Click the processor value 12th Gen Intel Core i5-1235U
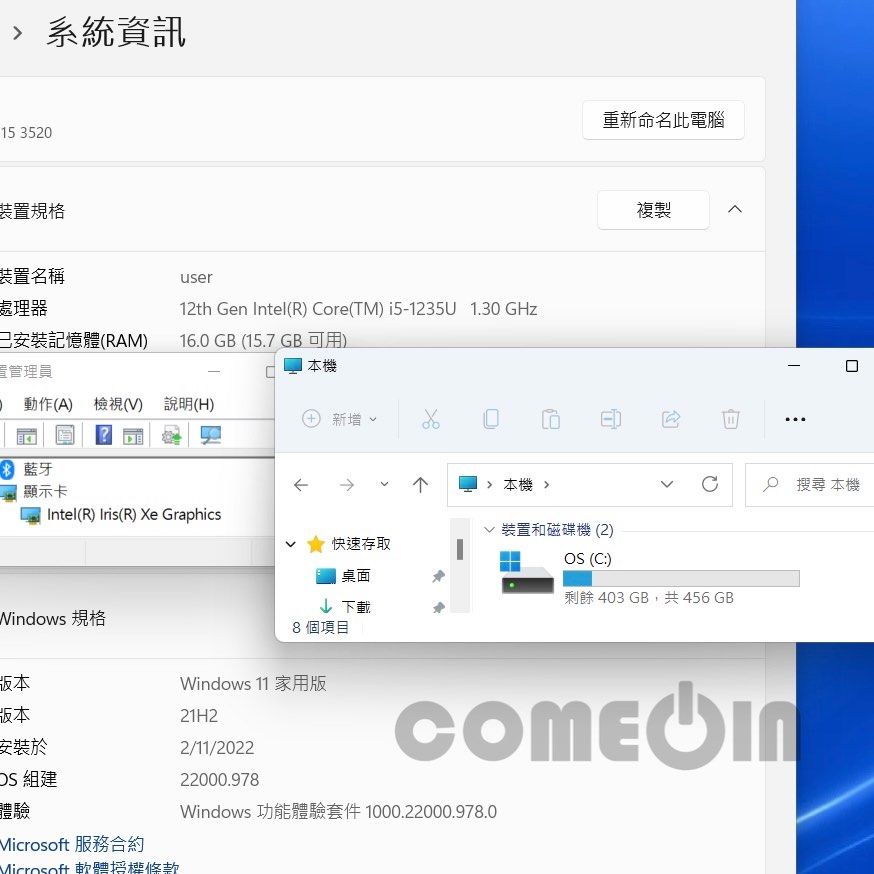874x874 pixels. (358, 309)
